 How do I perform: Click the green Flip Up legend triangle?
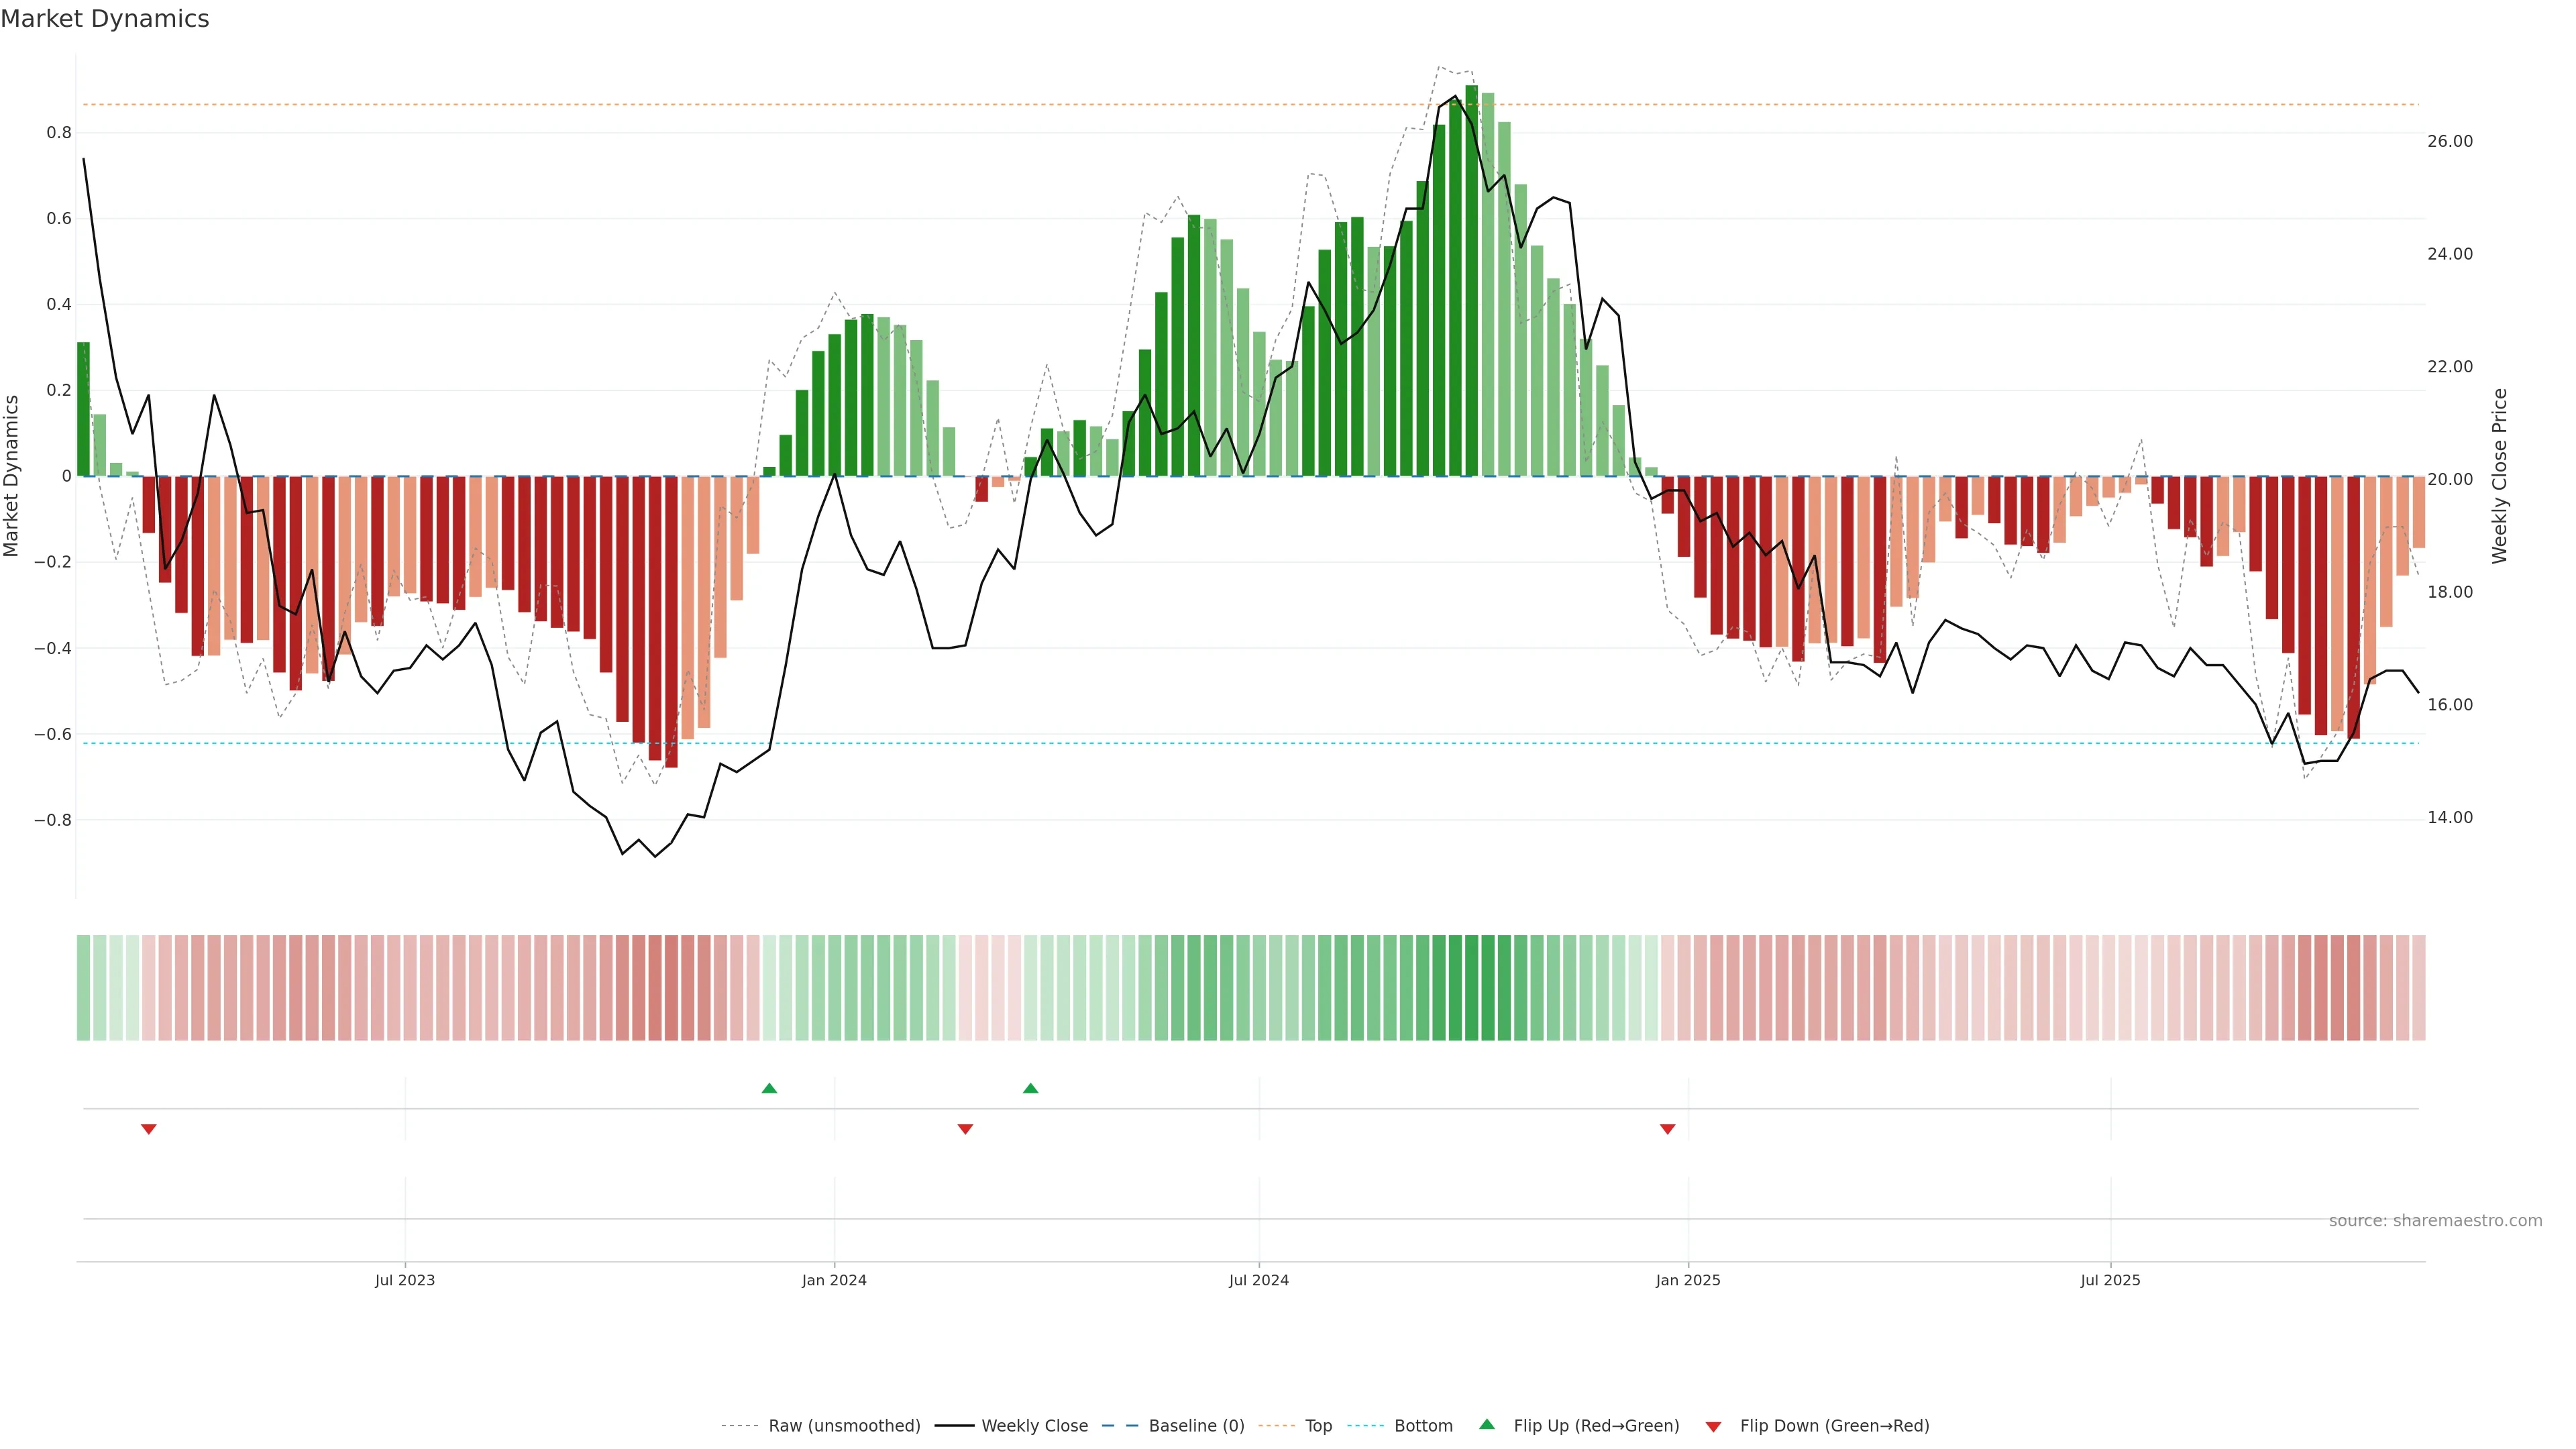(1487, 1424)
